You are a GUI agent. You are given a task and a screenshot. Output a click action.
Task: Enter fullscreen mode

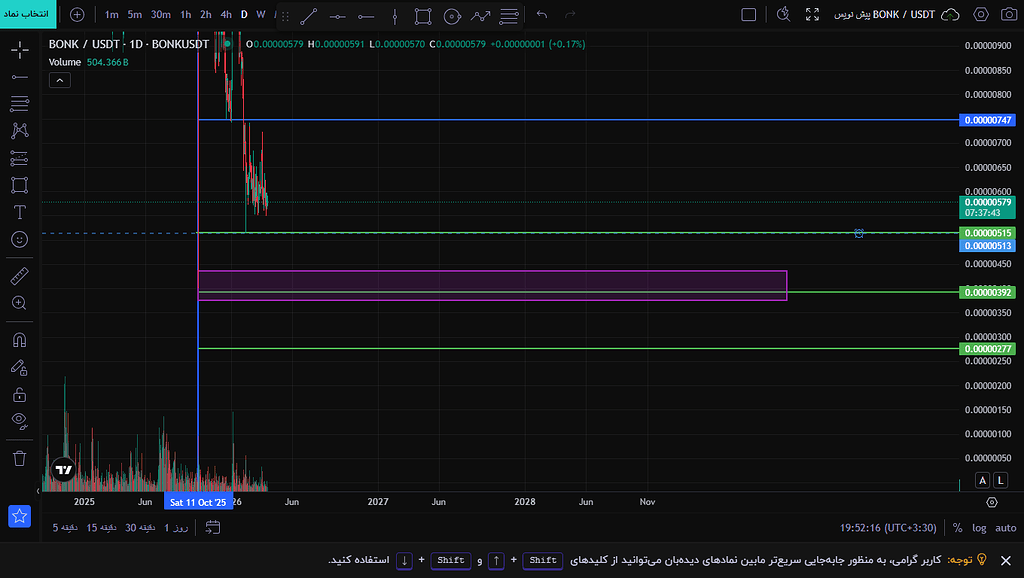tap(812, 15)
